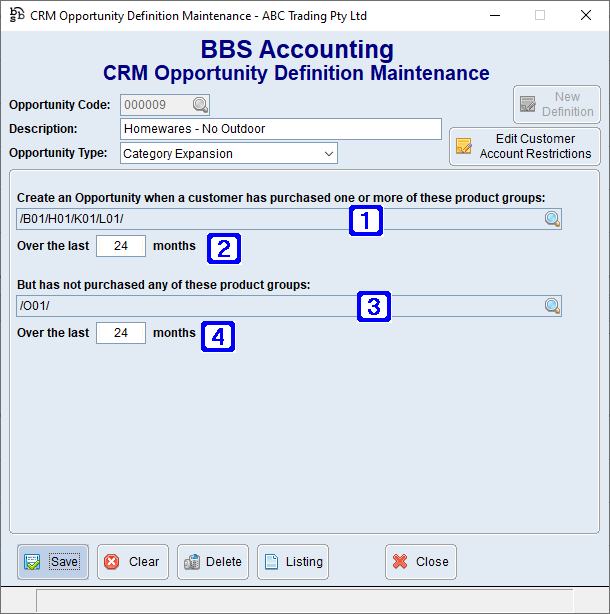Click the Description field 'Homewares - No Outdoor'
610x614 pixels.
[281, 129]
